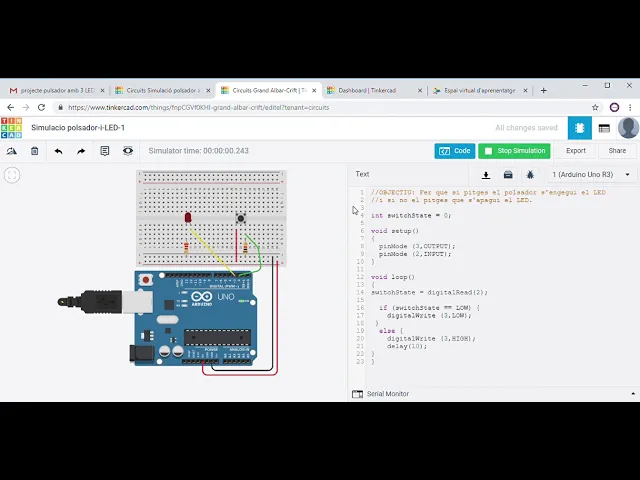Viewport: 640px width, 480px height.
Task: Click the Tinkercad logo
Action: pos(11,128)
